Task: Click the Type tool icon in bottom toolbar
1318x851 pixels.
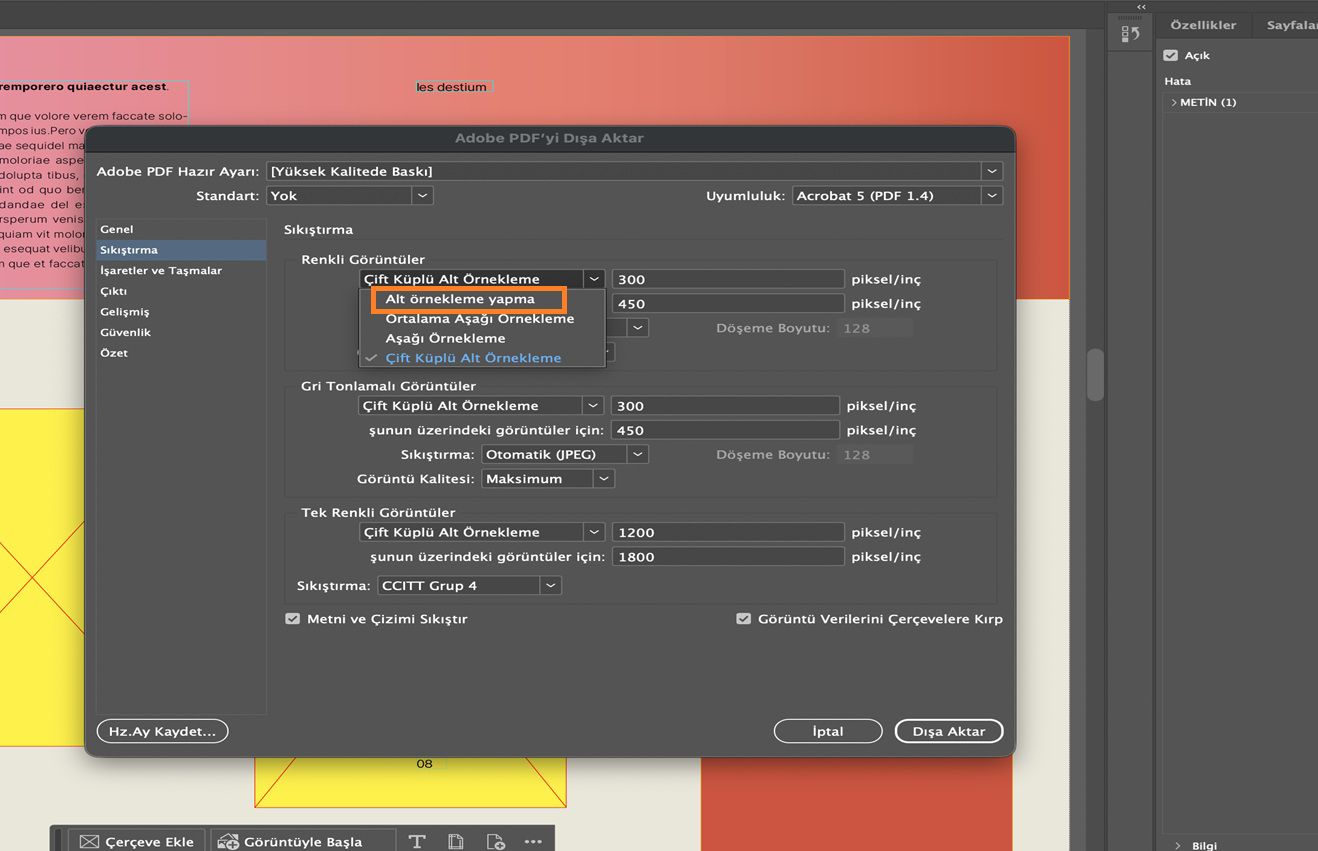Action: 417,842
